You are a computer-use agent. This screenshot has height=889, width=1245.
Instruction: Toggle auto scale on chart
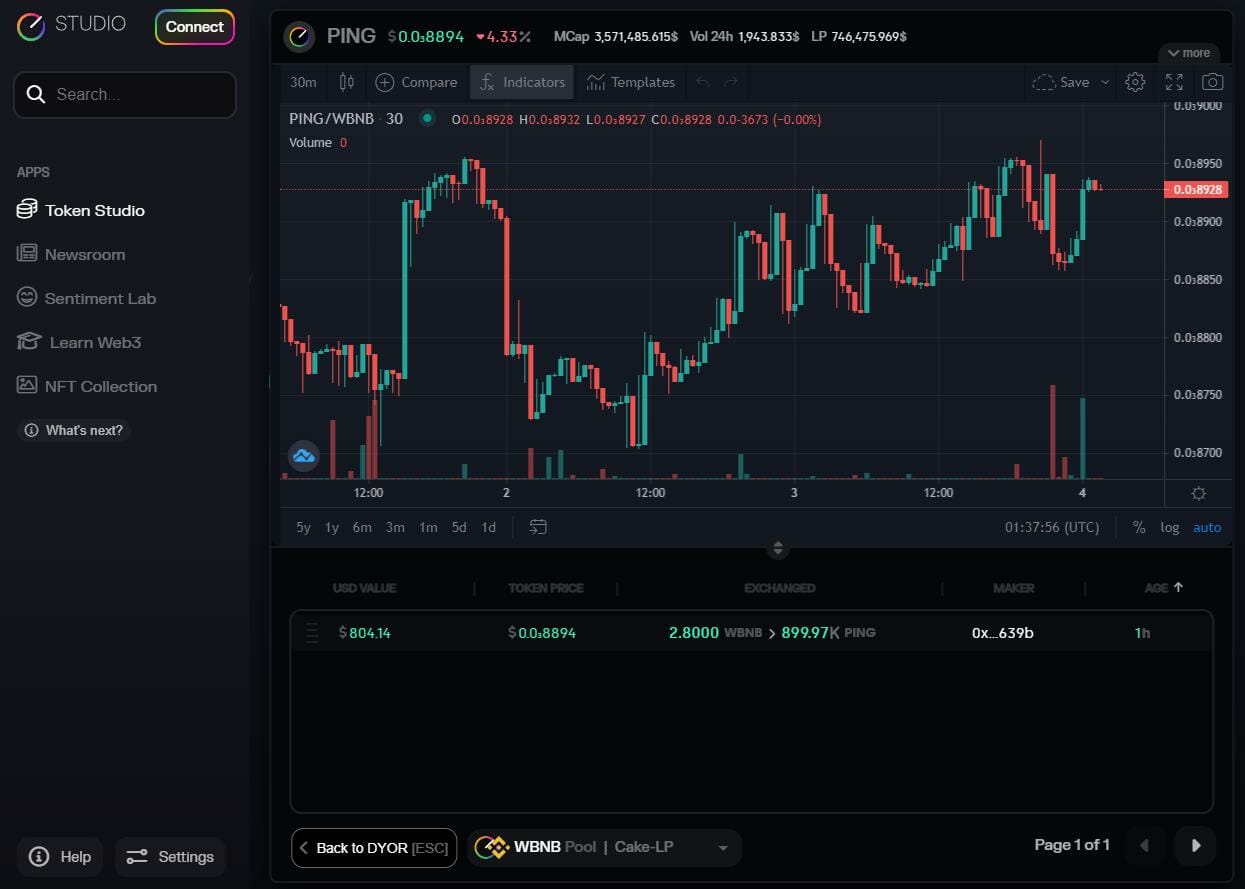tap(1207, 527)
